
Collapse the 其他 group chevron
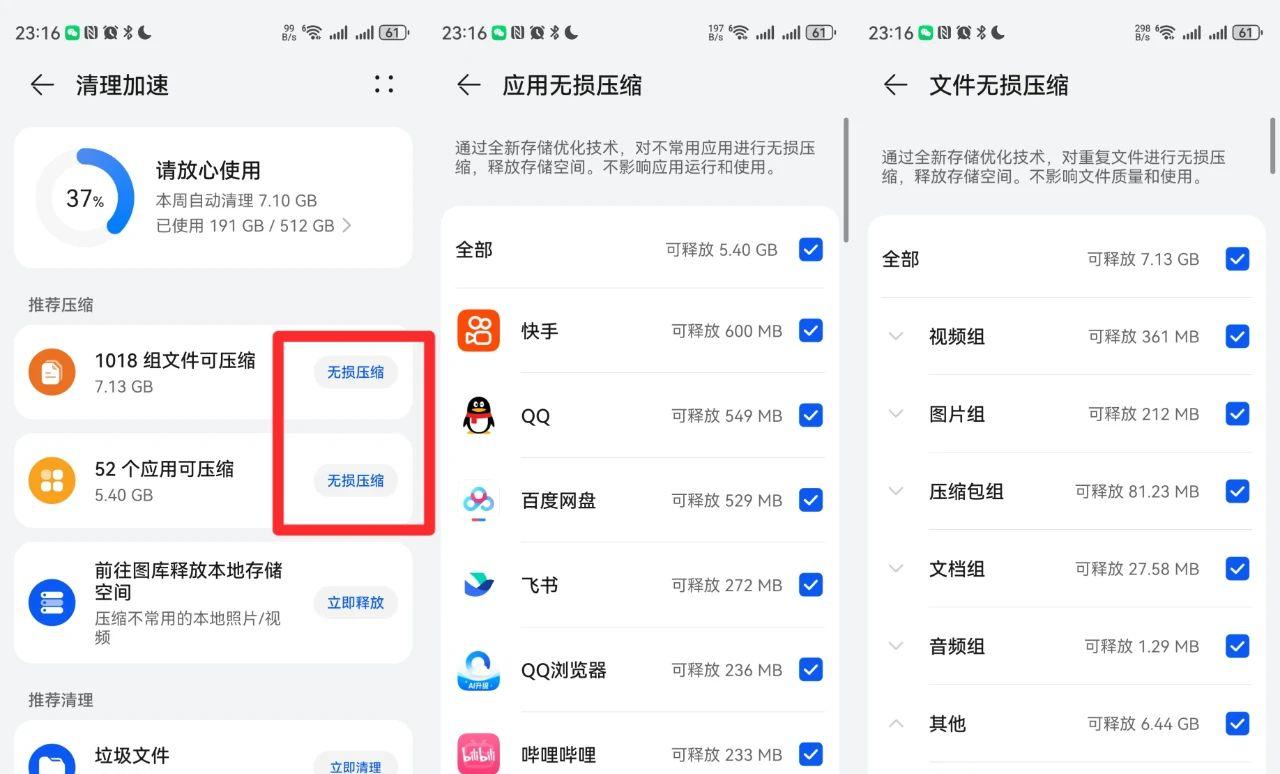tap(896, 723)
